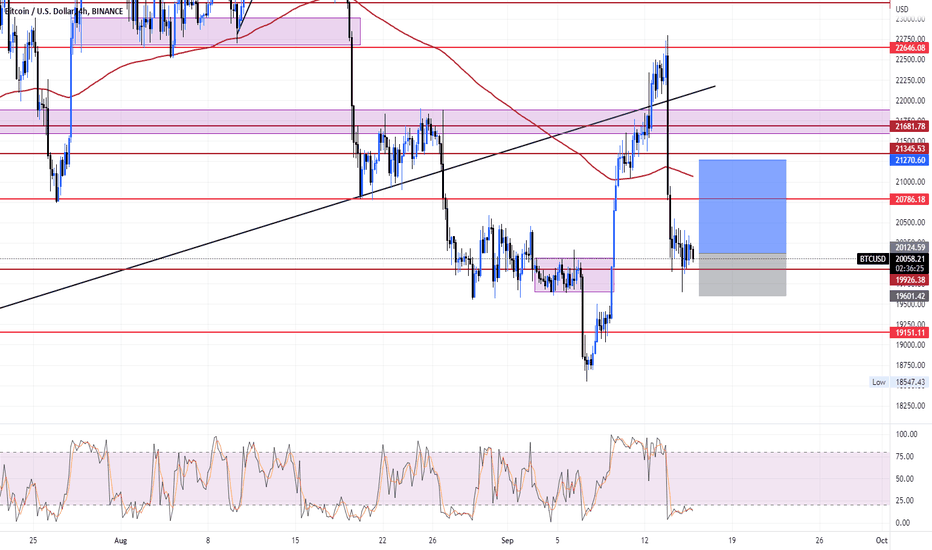The image size is (932, 550).
Task: Select the 21681.78 price label
Action: 909,126
